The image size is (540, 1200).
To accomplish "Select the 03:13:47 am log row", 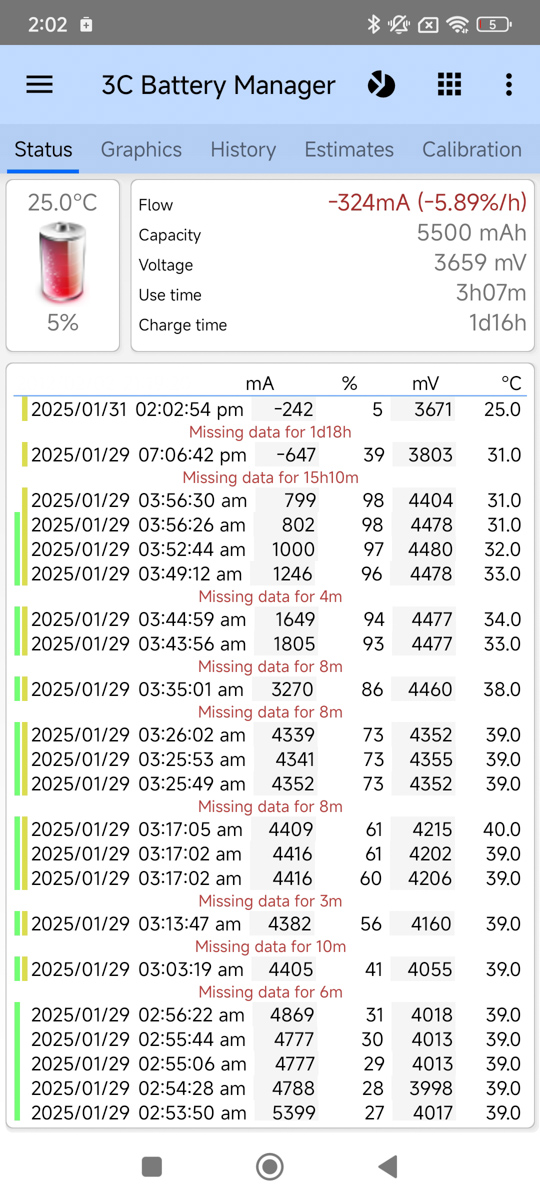I will click(x=270, y=924).
